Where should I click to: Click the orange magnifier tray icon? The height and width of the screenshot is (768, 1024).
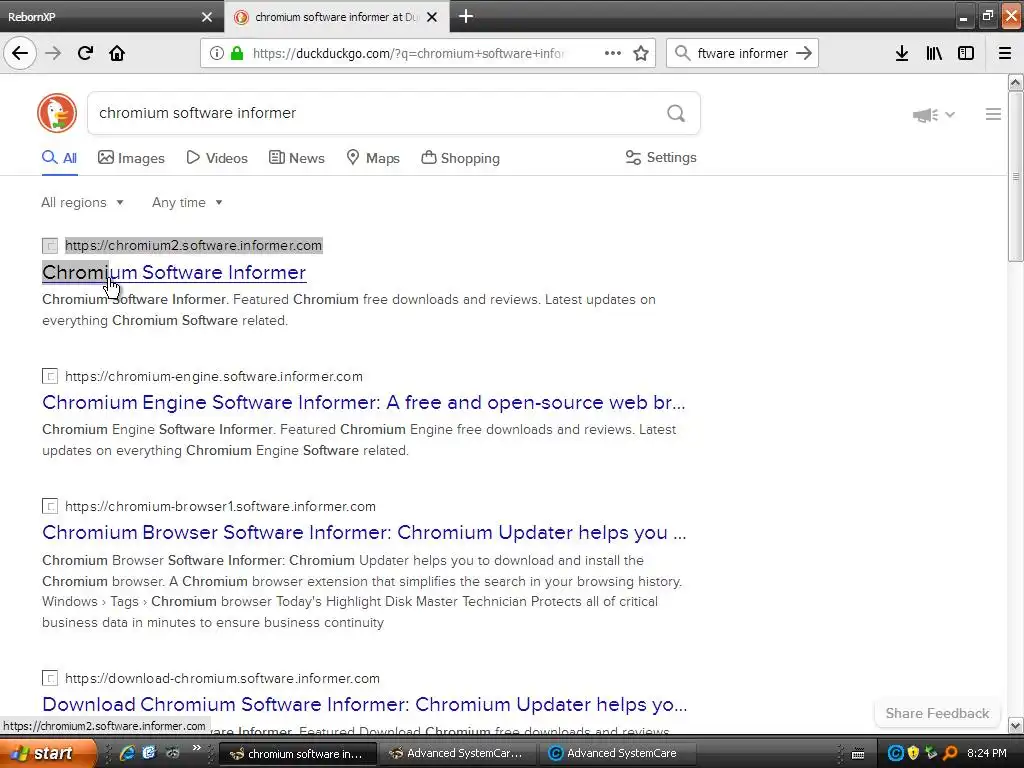point(950,754)
